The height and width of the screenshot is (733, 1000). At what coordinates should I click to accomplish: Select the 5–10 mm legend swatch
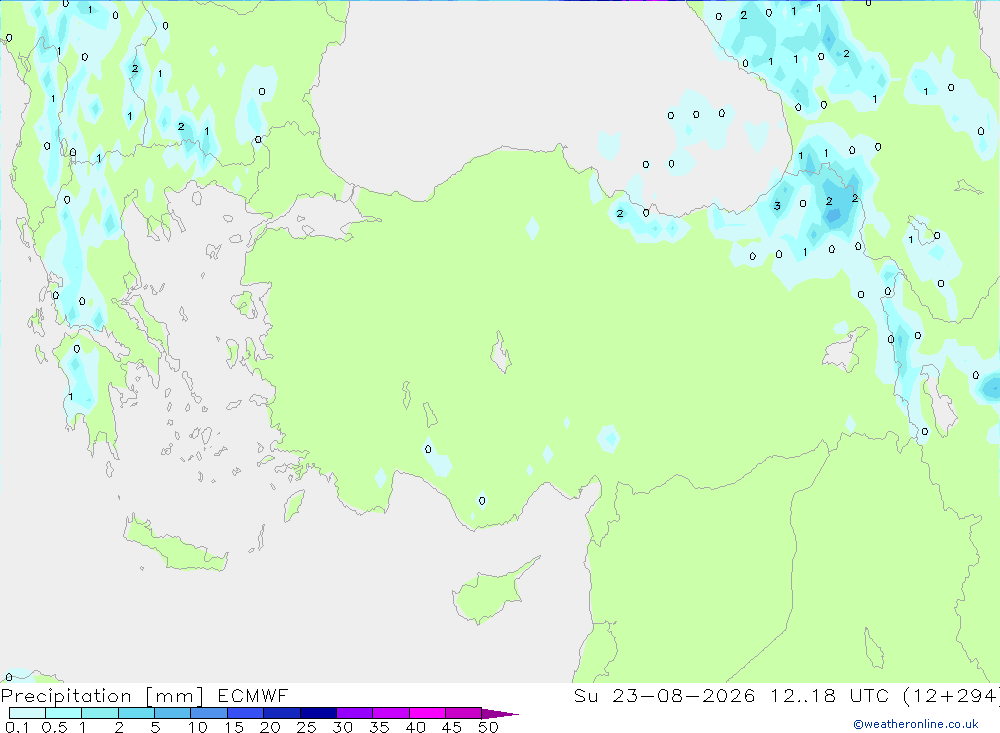(173, 713)
